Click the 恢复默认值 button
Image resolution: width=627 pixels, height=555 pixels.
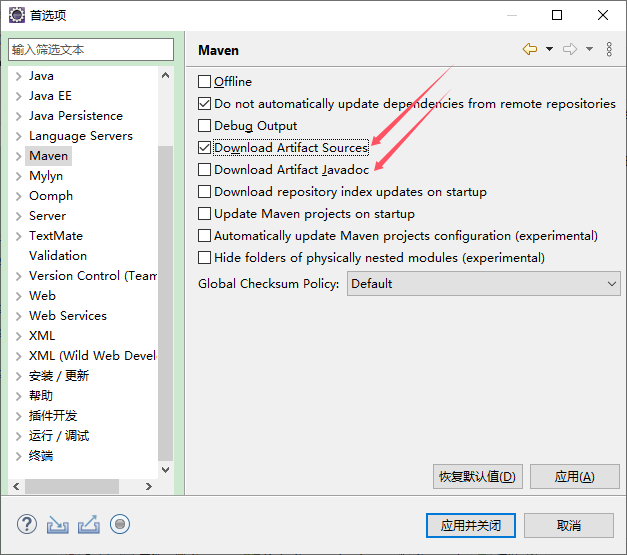tap(478, 477)
